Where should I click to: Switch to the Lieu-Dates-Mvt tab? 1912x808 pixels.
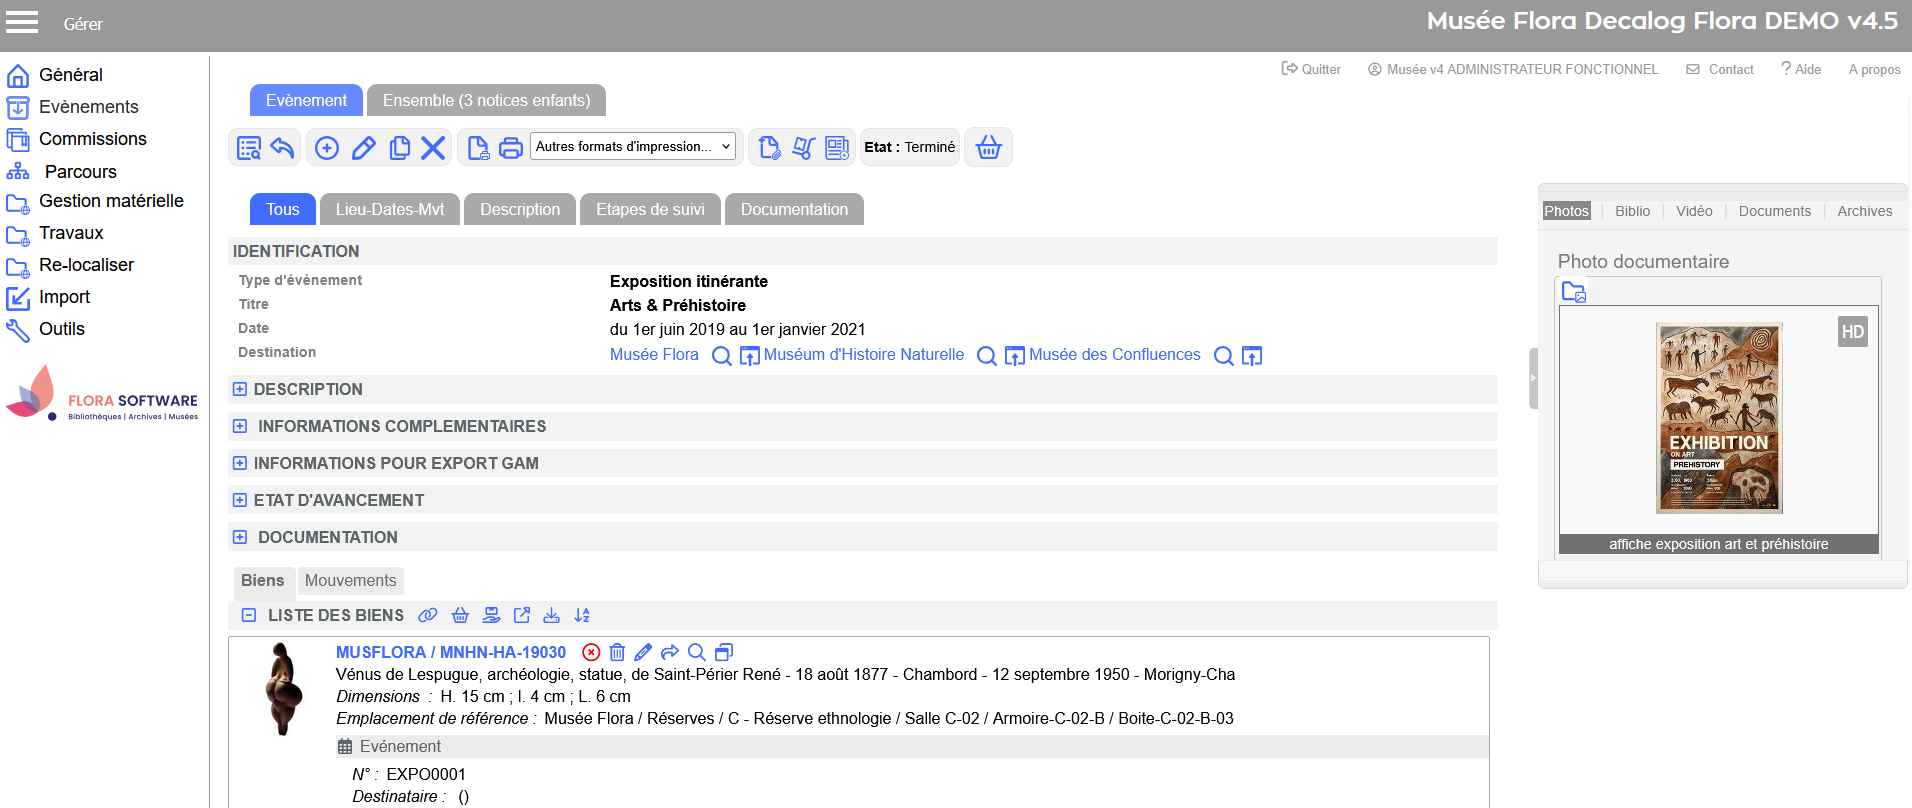390,209
